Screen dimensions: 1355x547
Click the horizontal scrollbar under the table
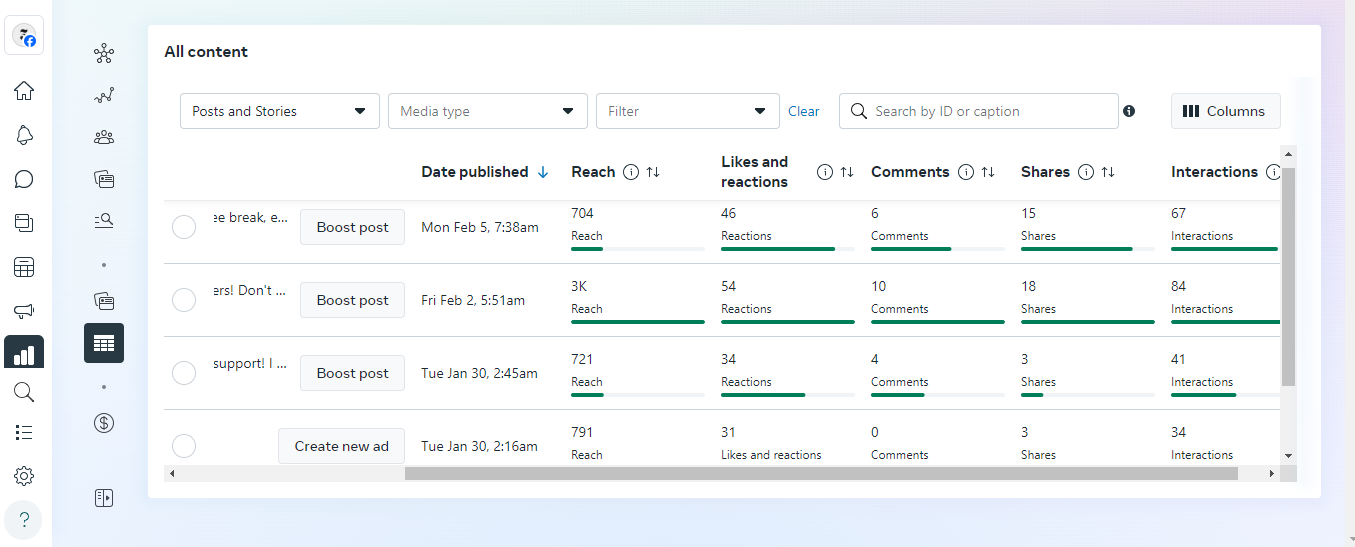[x=820, y=473]
